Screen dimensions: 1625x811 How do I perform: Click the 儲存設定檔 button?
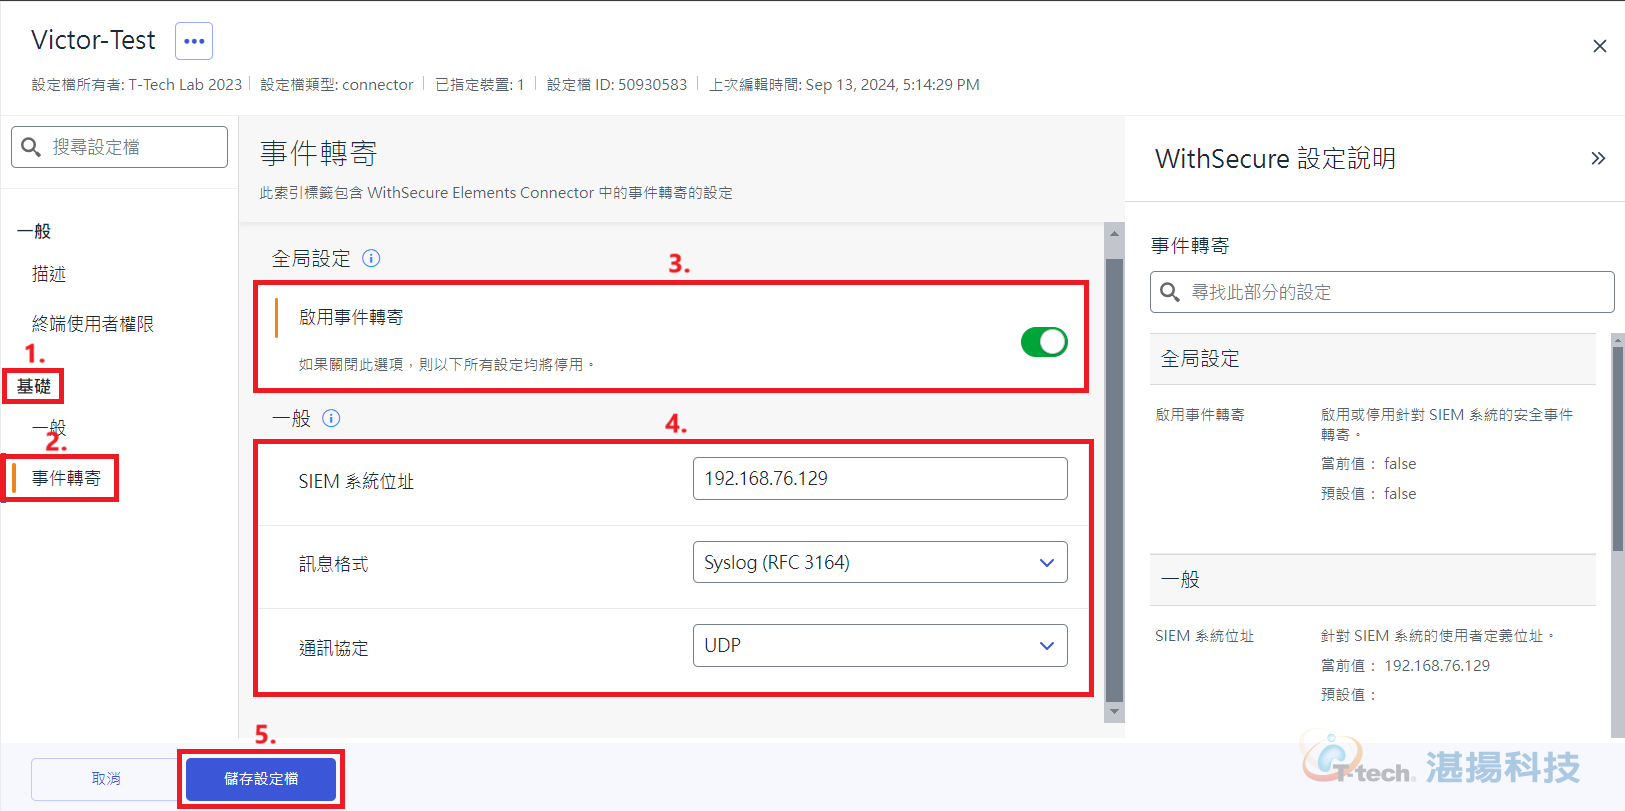[x=261, y=779]
